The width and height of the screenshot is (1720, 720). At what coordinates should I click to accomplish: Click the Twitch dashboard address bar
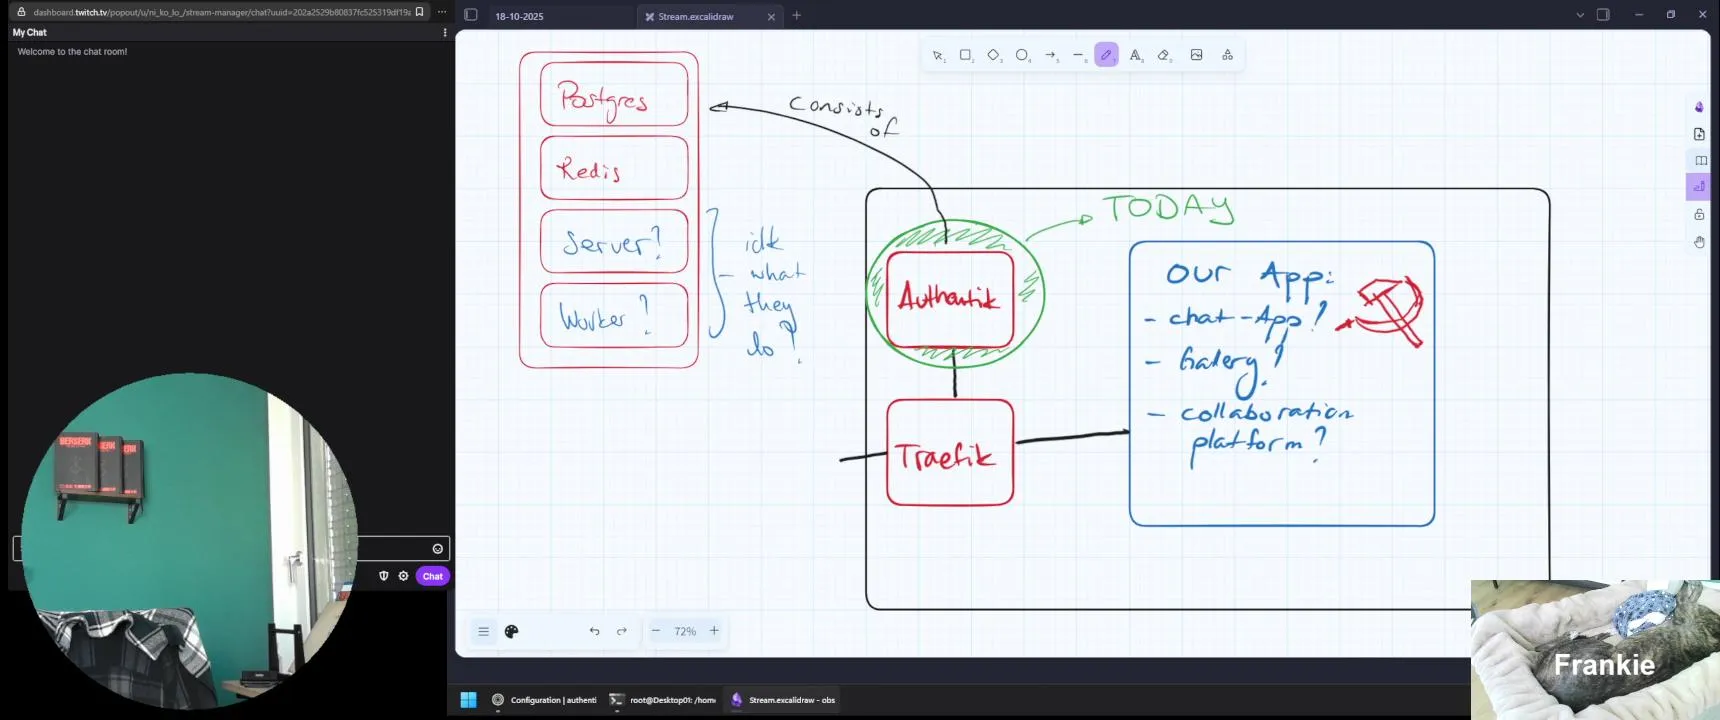click(x=220, y=12)
